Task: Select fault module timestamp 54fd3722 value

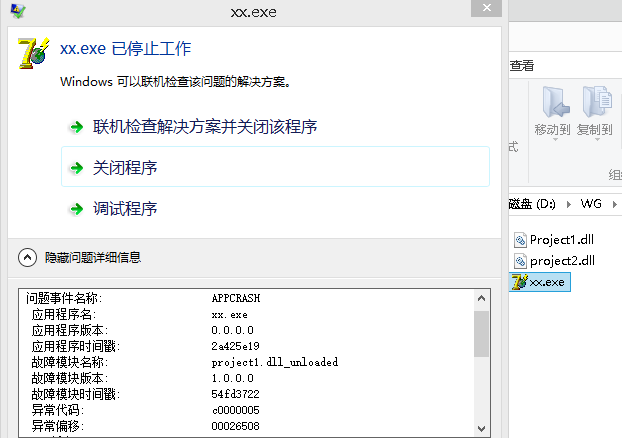Action: [x=235, y=394]
